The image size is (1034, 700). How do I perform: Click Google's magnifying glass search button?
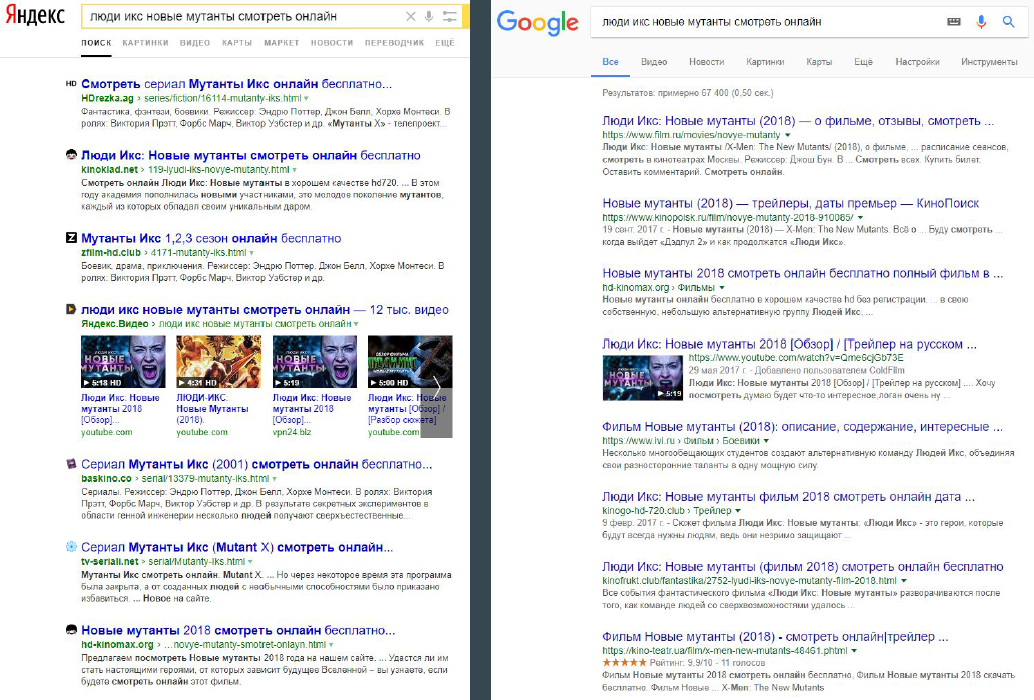coord(1008,22)
